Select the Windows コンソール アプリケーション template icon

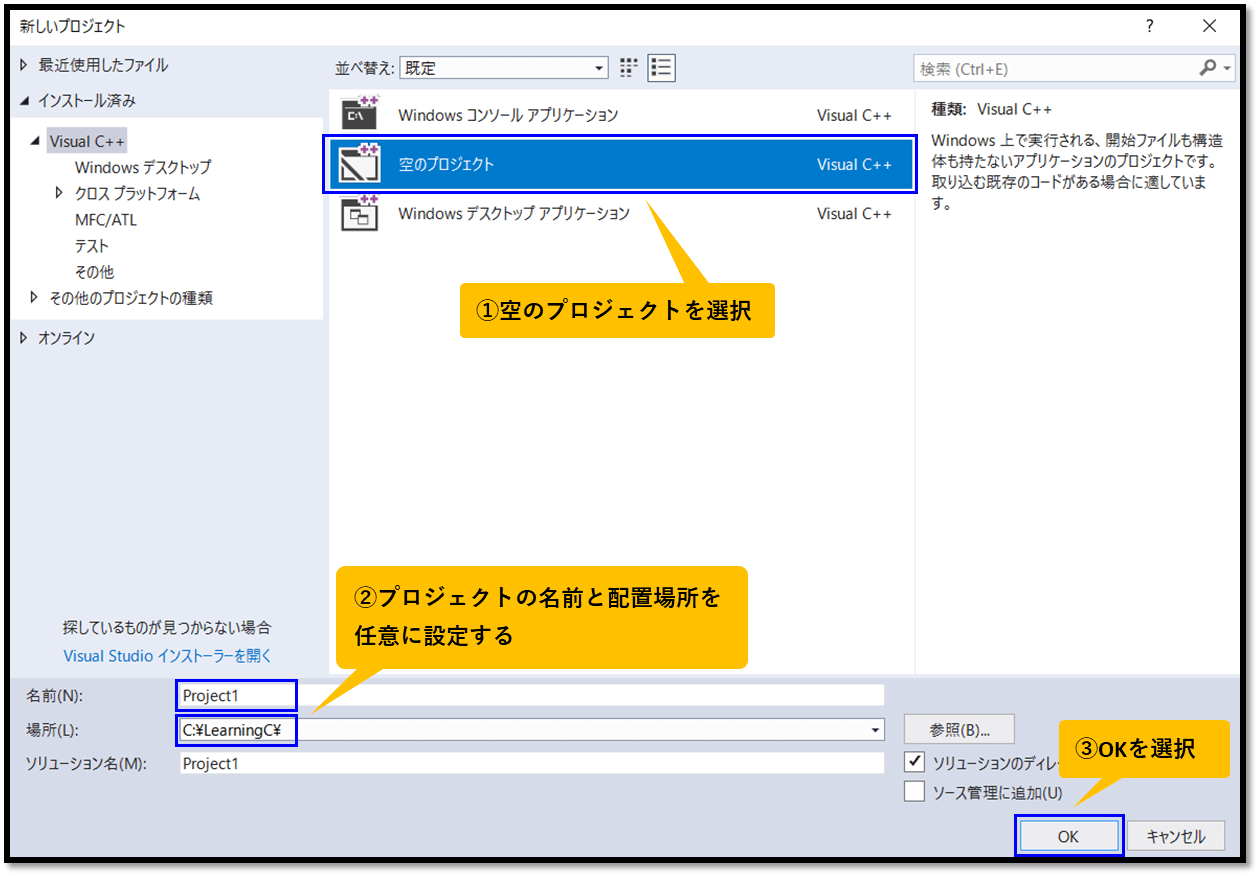(360, 115)
